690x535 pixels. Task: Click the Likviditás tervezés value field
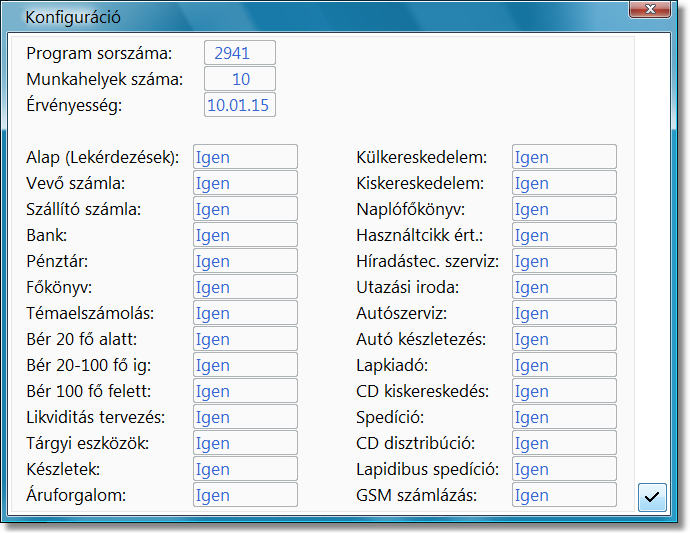click(x=245, y=416)
